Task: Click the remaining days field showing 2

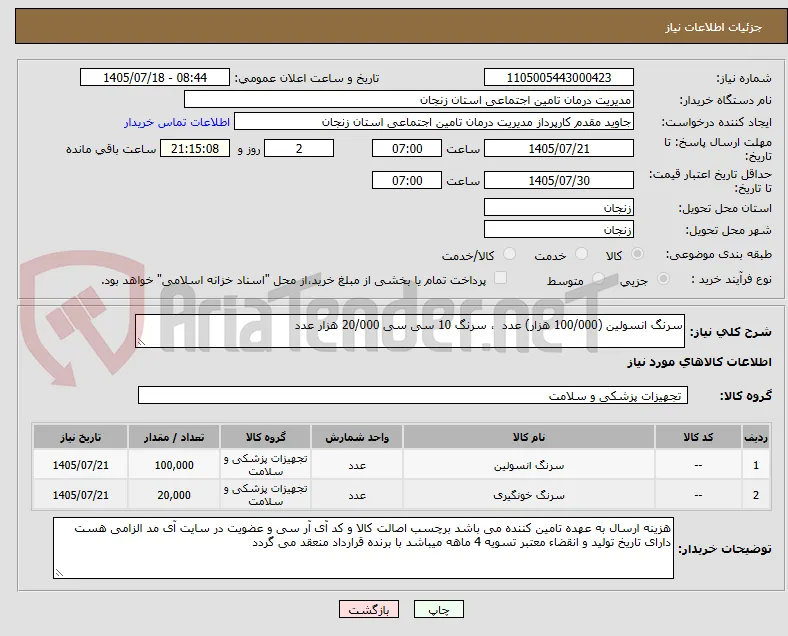Action: [299, 148]
